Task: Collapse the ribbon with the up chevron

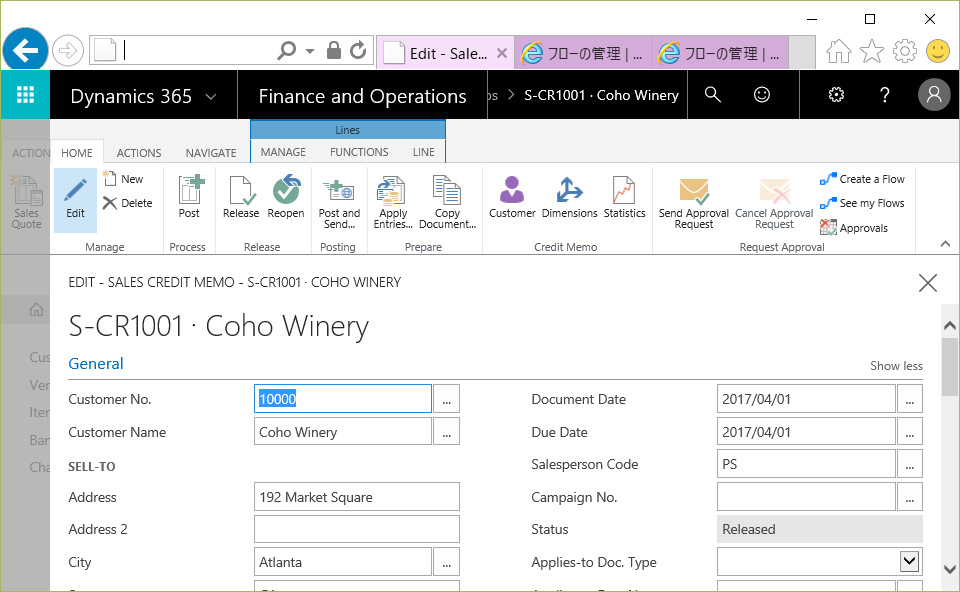Action: click(945, 244)
